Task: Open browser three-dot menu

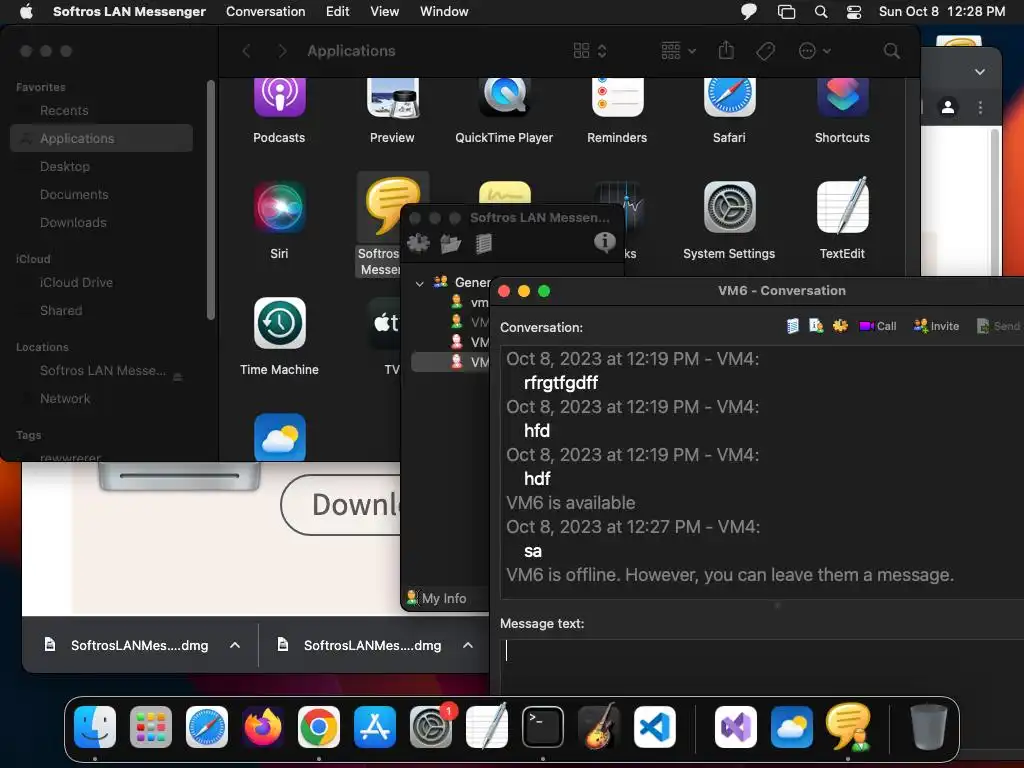Action: tap(980, 107)
